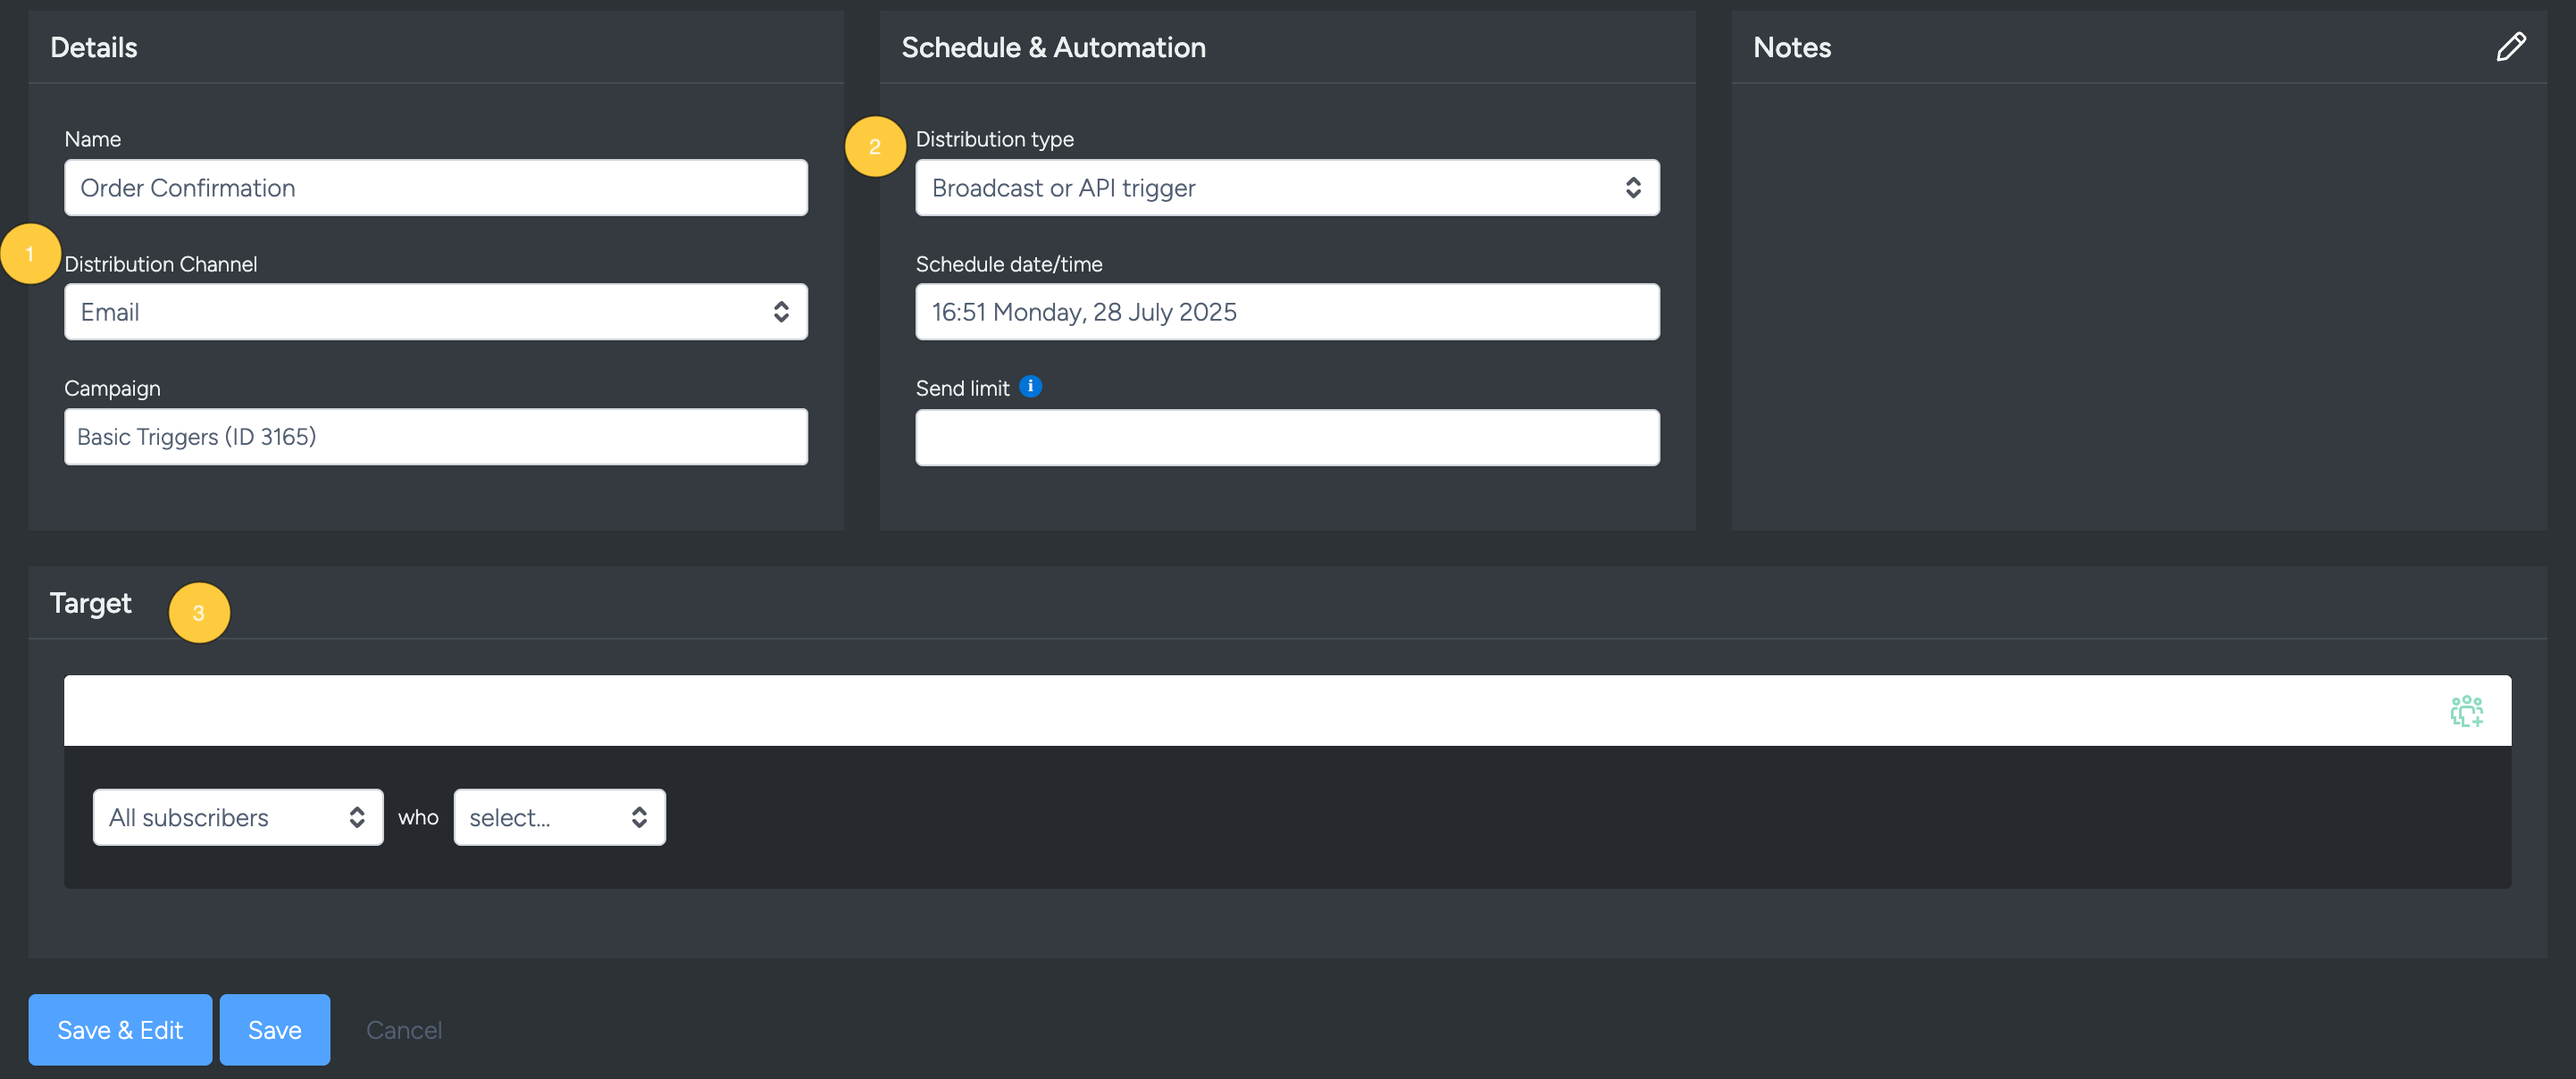Click the step 3 badge next to Target

point(199,612)
